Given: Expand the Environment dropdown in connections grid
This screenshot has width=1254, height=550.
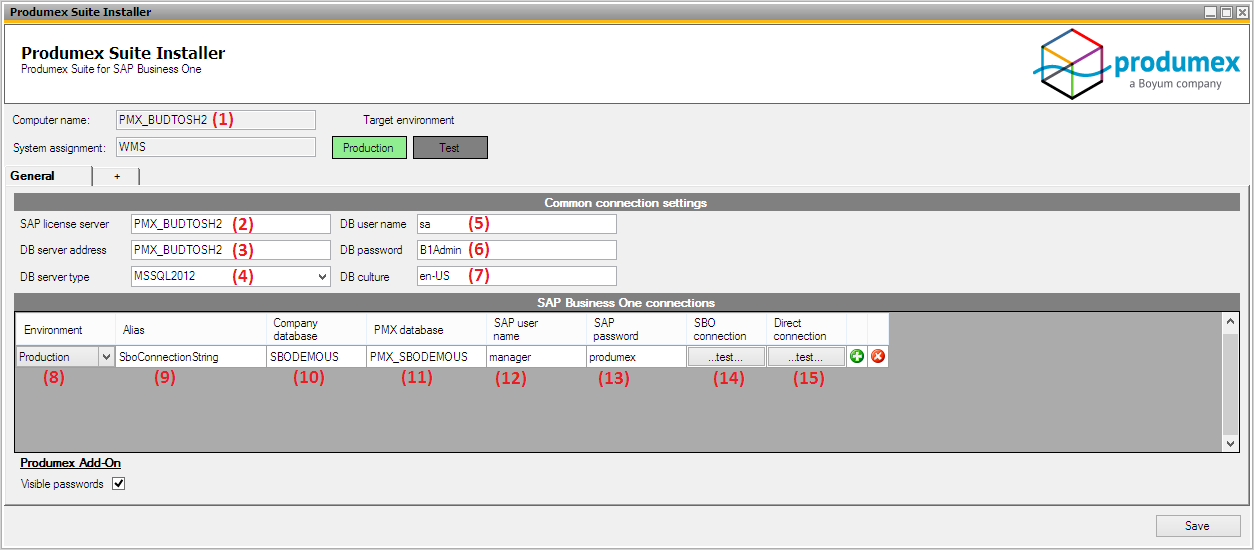Looking at the screenshot, I should tap(106, 357).
